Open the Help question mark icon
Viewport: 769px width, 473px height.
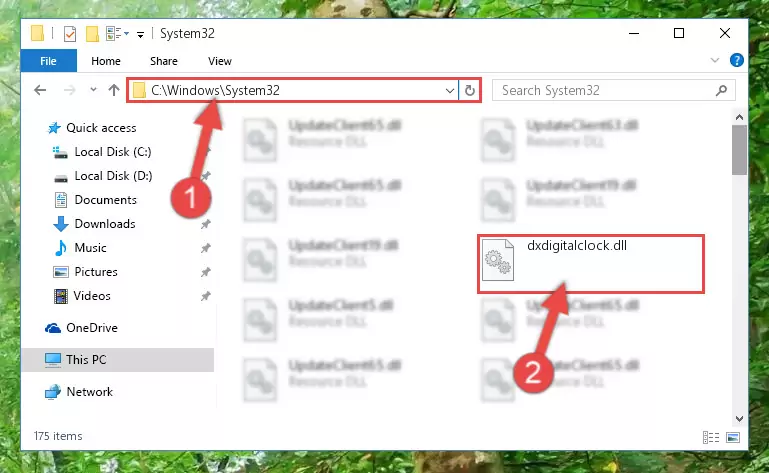pyautogui.click(x=736, y=60)
